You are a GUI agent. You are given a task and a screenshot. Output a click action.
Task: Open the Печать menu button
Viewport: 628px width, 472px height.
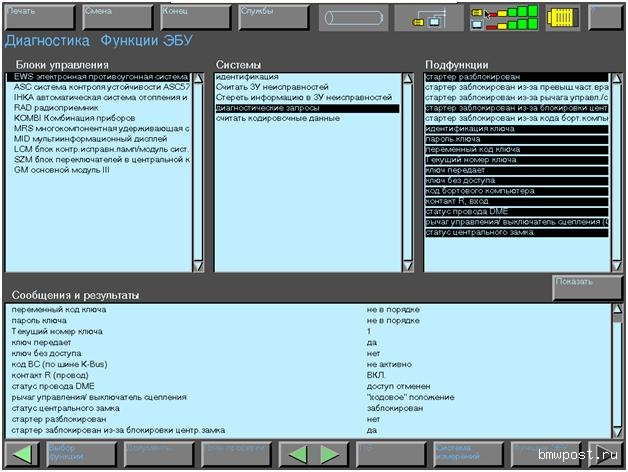pos(37,15)
